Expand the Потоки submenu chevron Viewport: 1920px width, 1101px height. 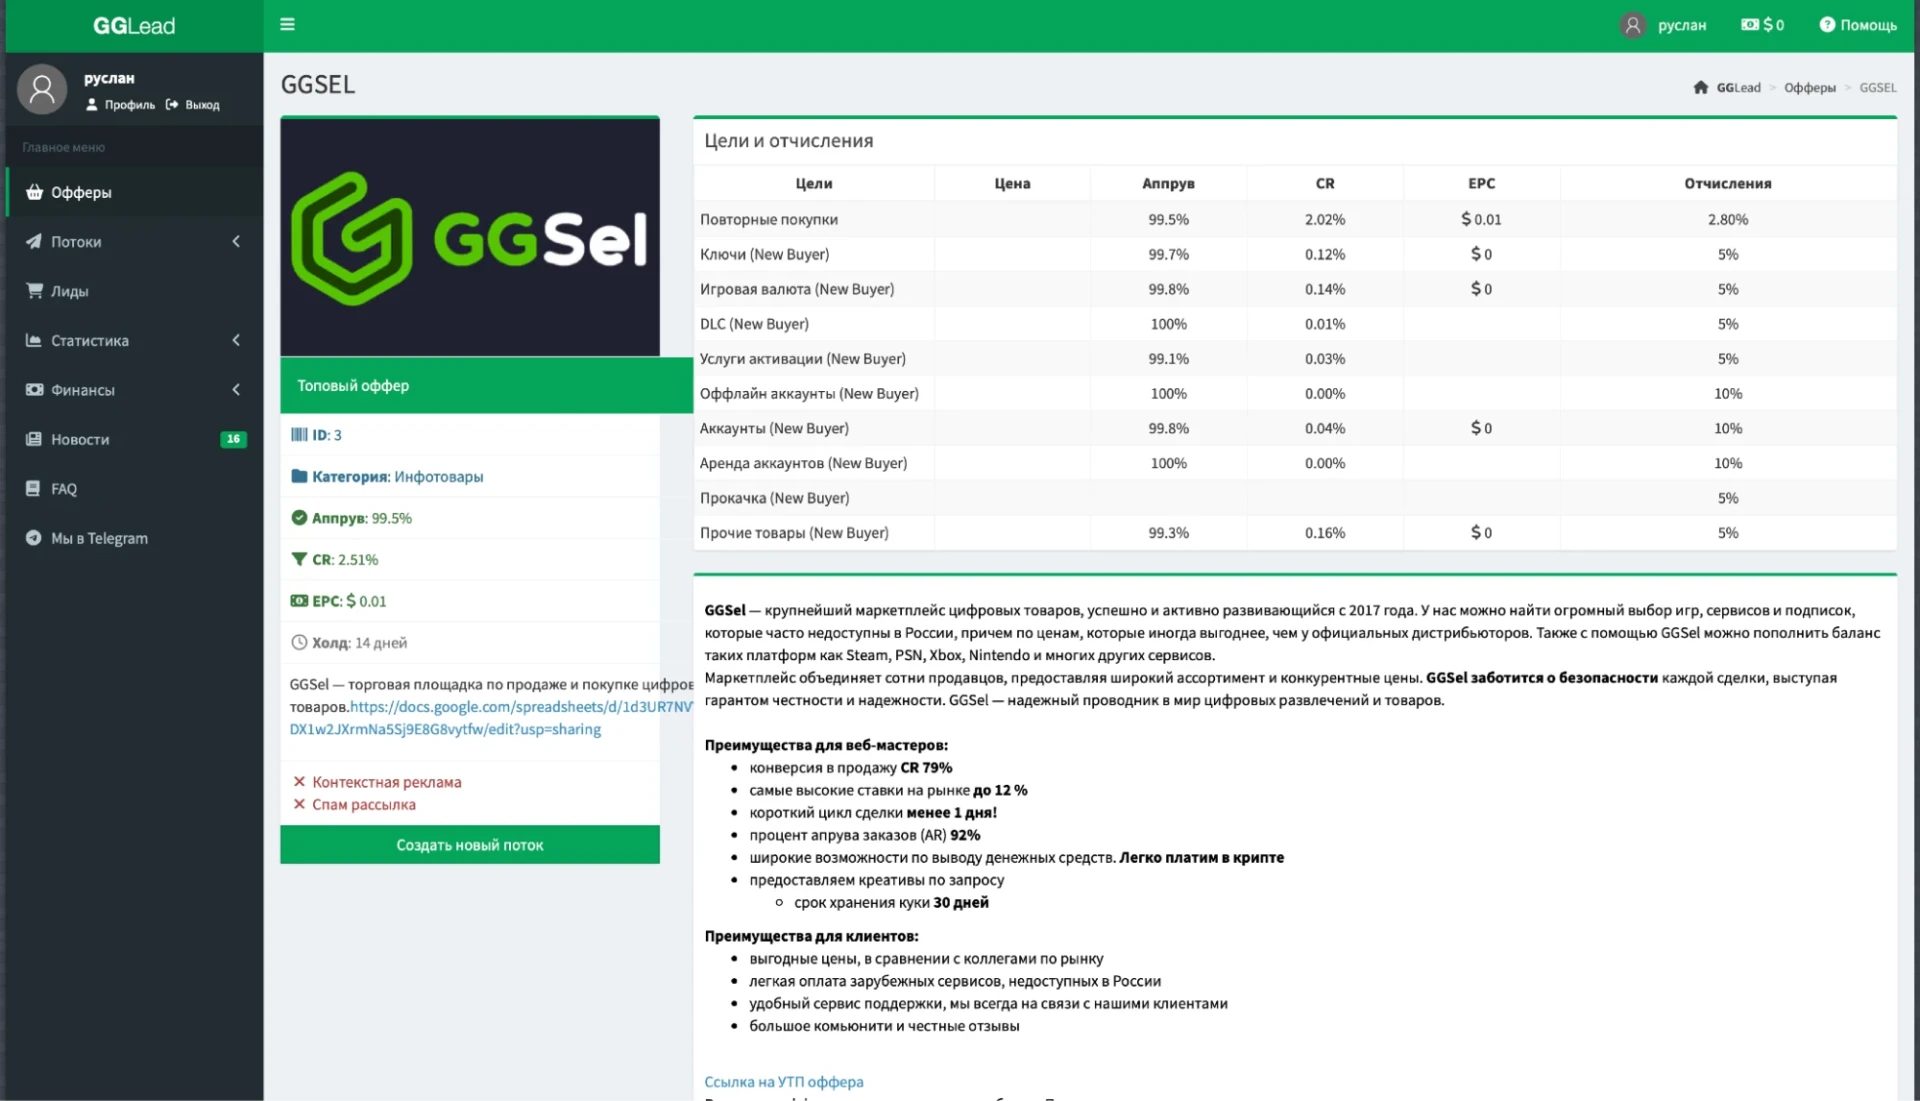pos(236,241)
